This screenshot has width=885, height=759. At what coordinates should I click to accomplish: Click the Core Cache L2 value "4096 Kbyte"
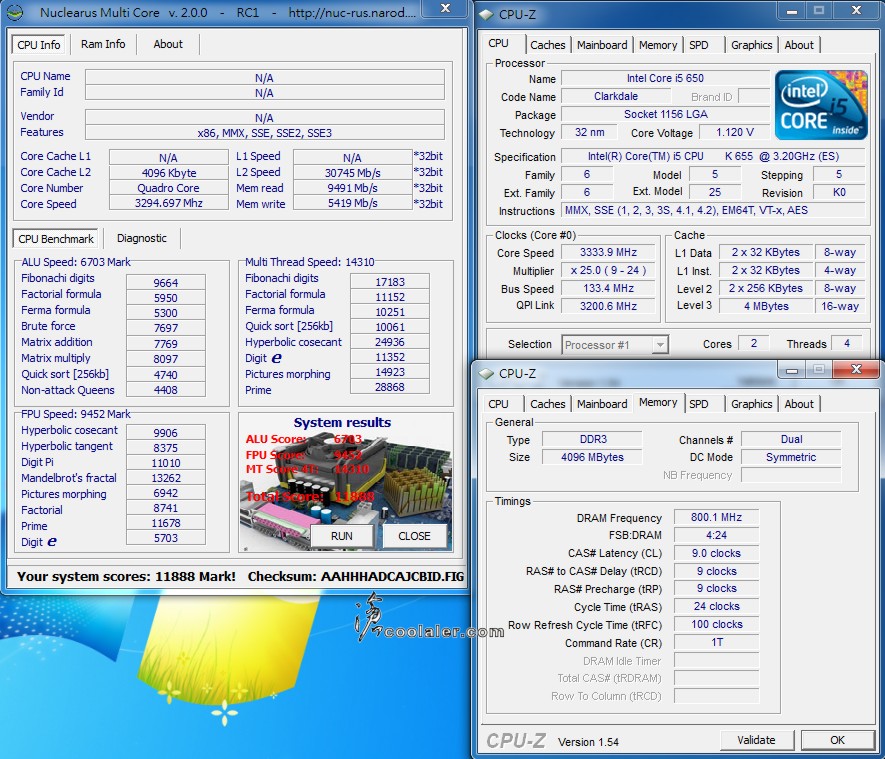tap(169, 173)
